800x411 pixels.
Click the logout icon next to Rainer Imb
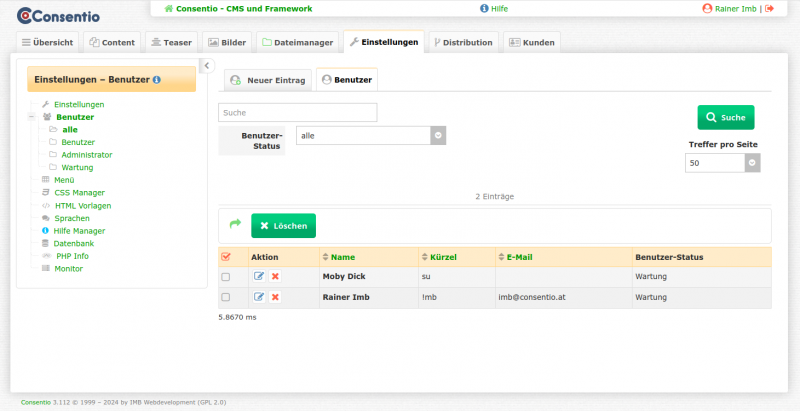click(769, 8)
